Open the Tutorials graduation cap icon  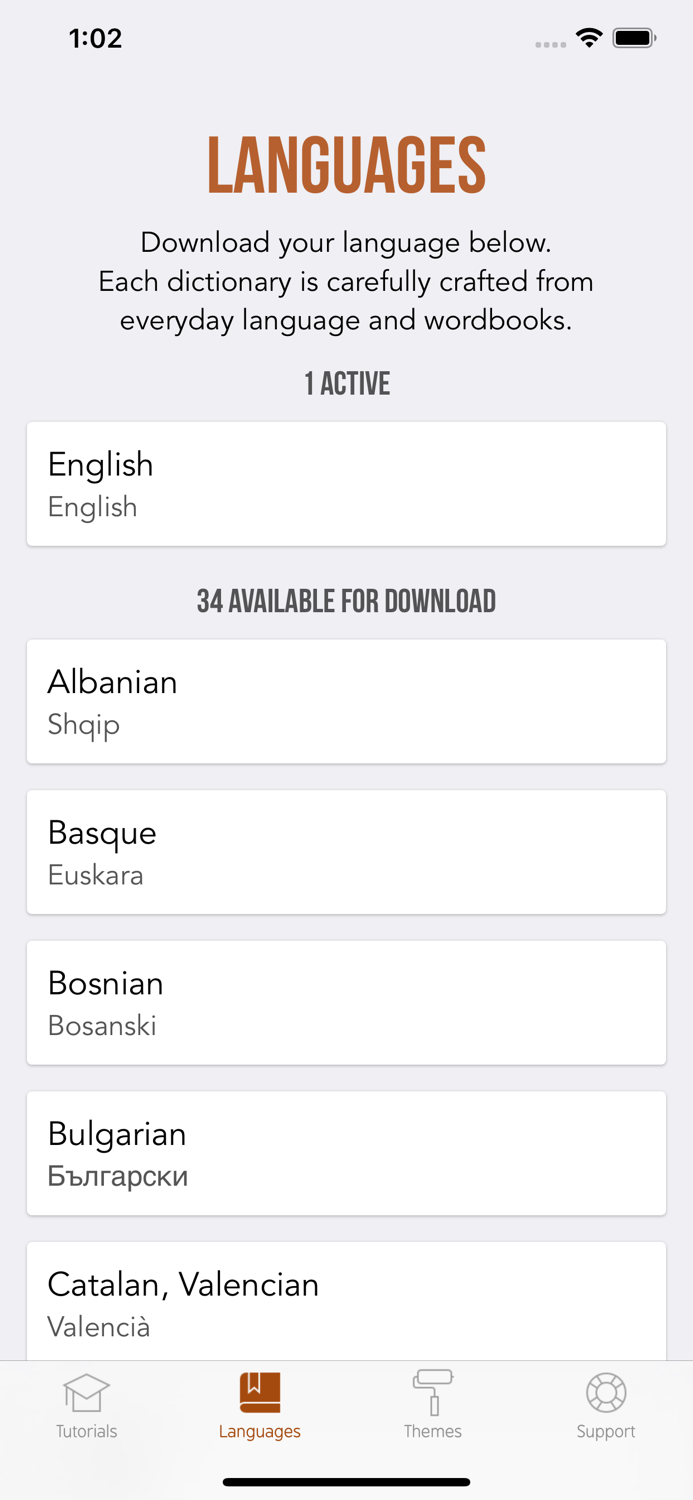[86, 1392]
